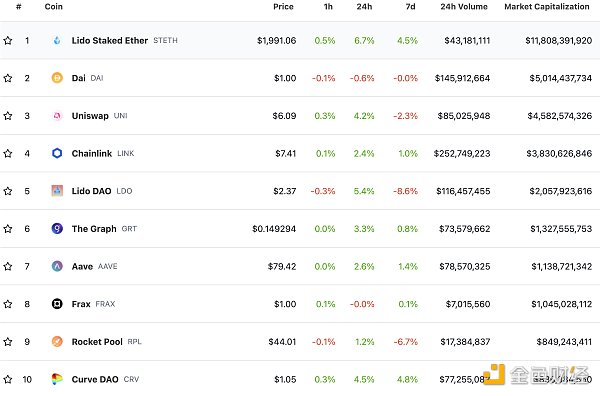Viewport: 600px width, 396px height.
Task: Click the Lido Staked Ether coin icon
Action: coord(57,40)
